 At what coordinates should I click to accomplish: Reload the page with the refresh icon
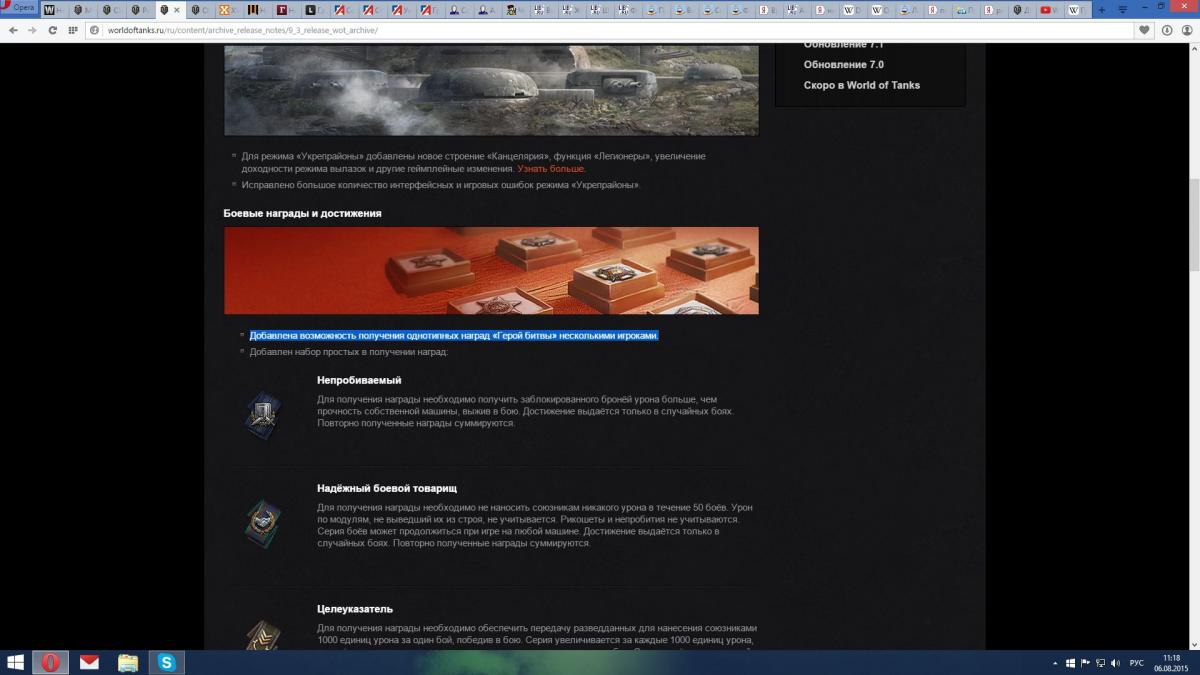click(x=53, y=30)
